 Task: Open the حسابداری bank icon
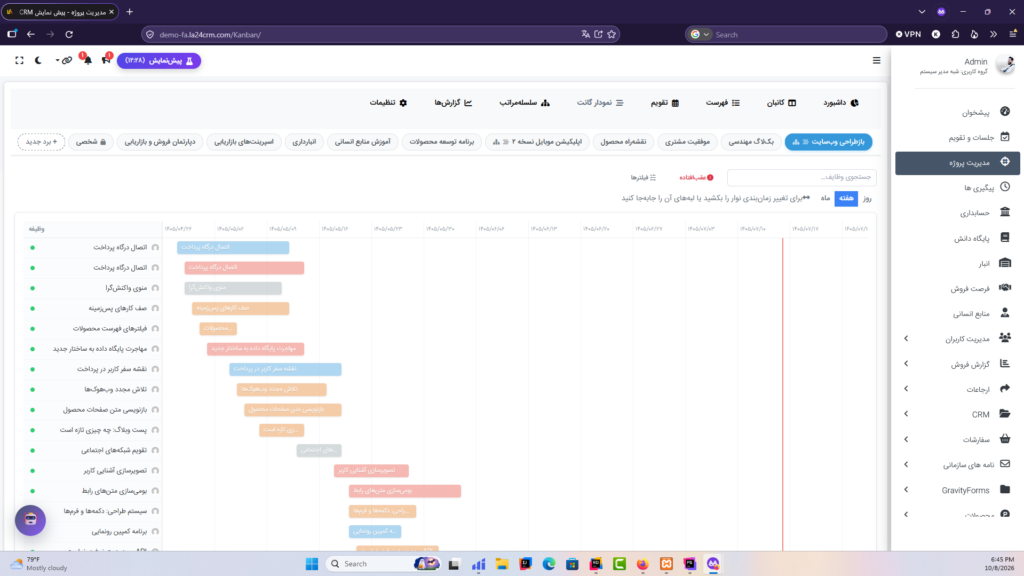(1005, 212)
